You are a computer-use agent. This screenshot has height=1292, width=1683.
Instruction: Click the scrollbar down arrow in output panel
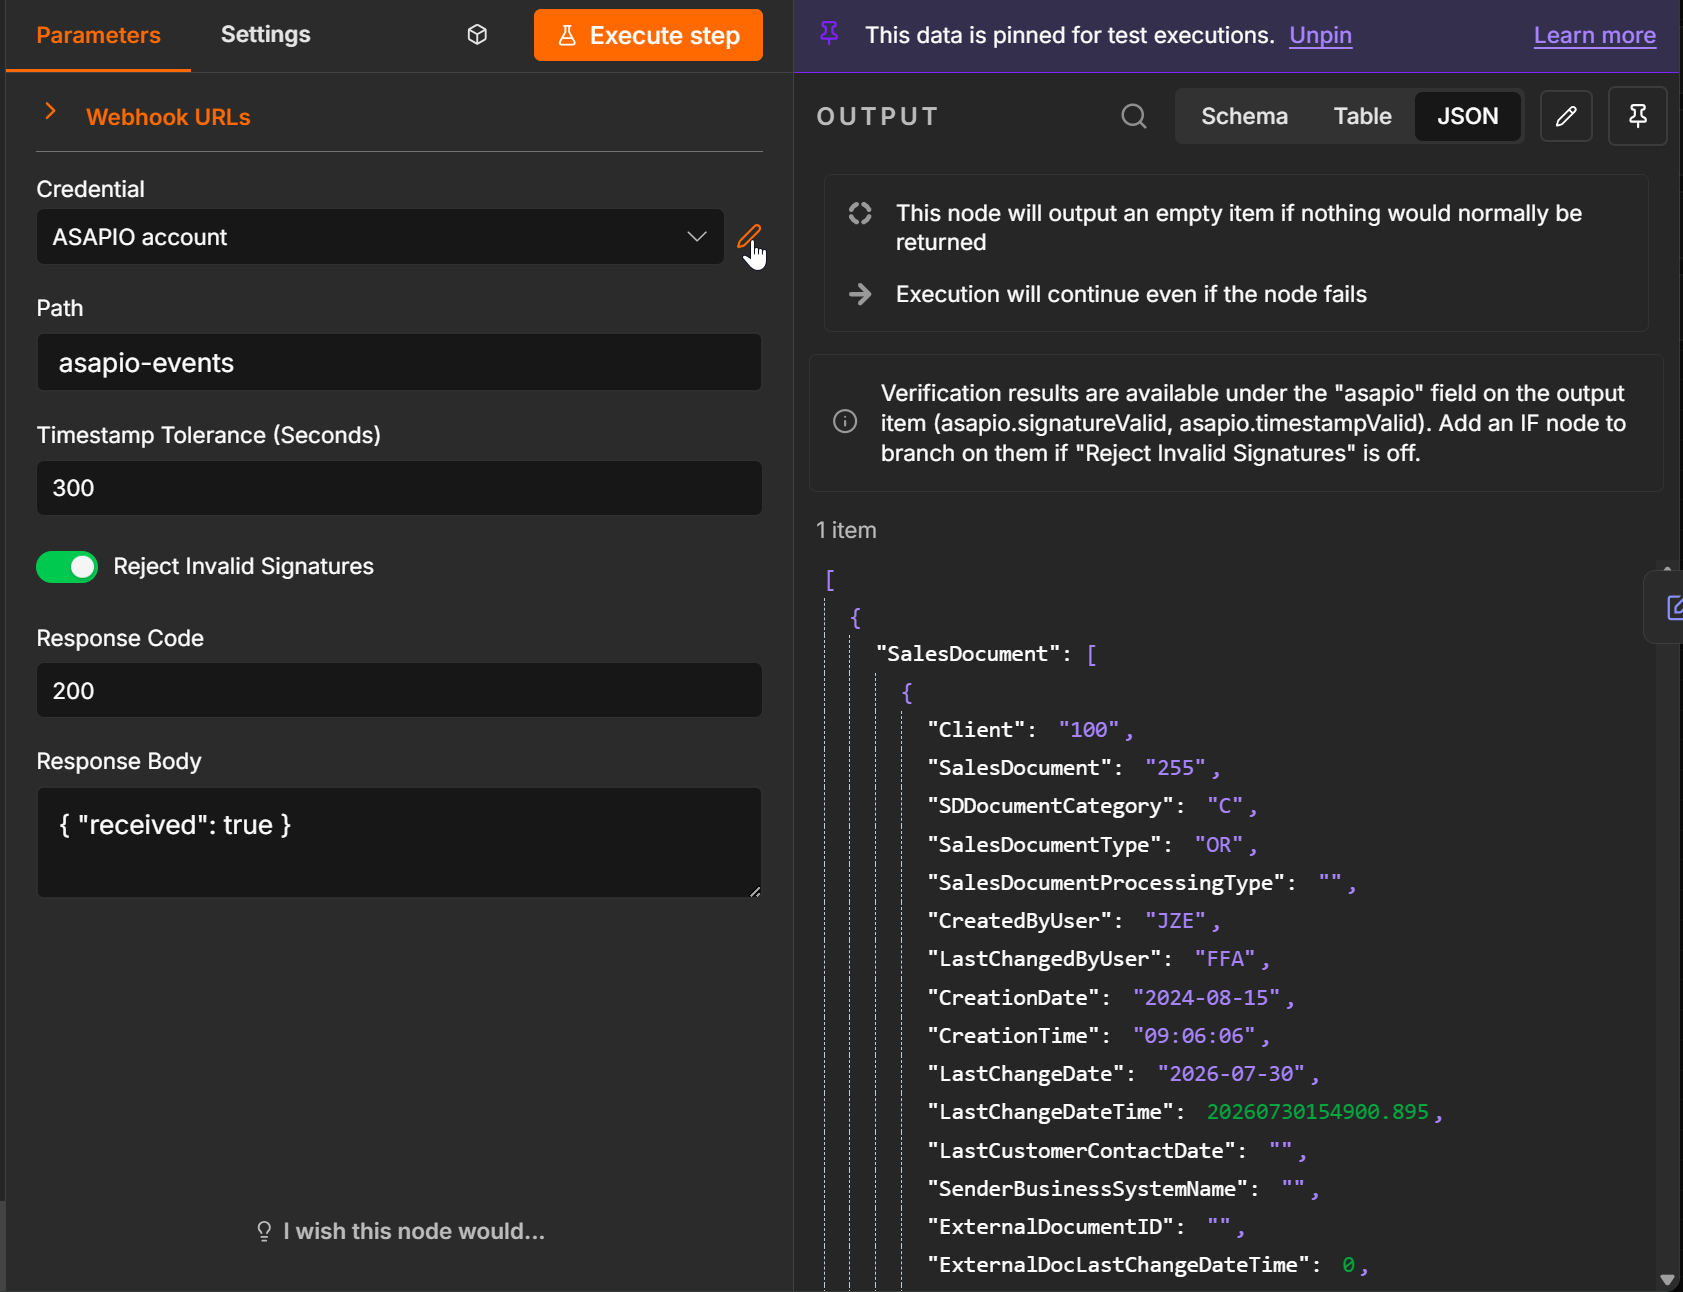pyautogui.click(x=1666, y=1279)
